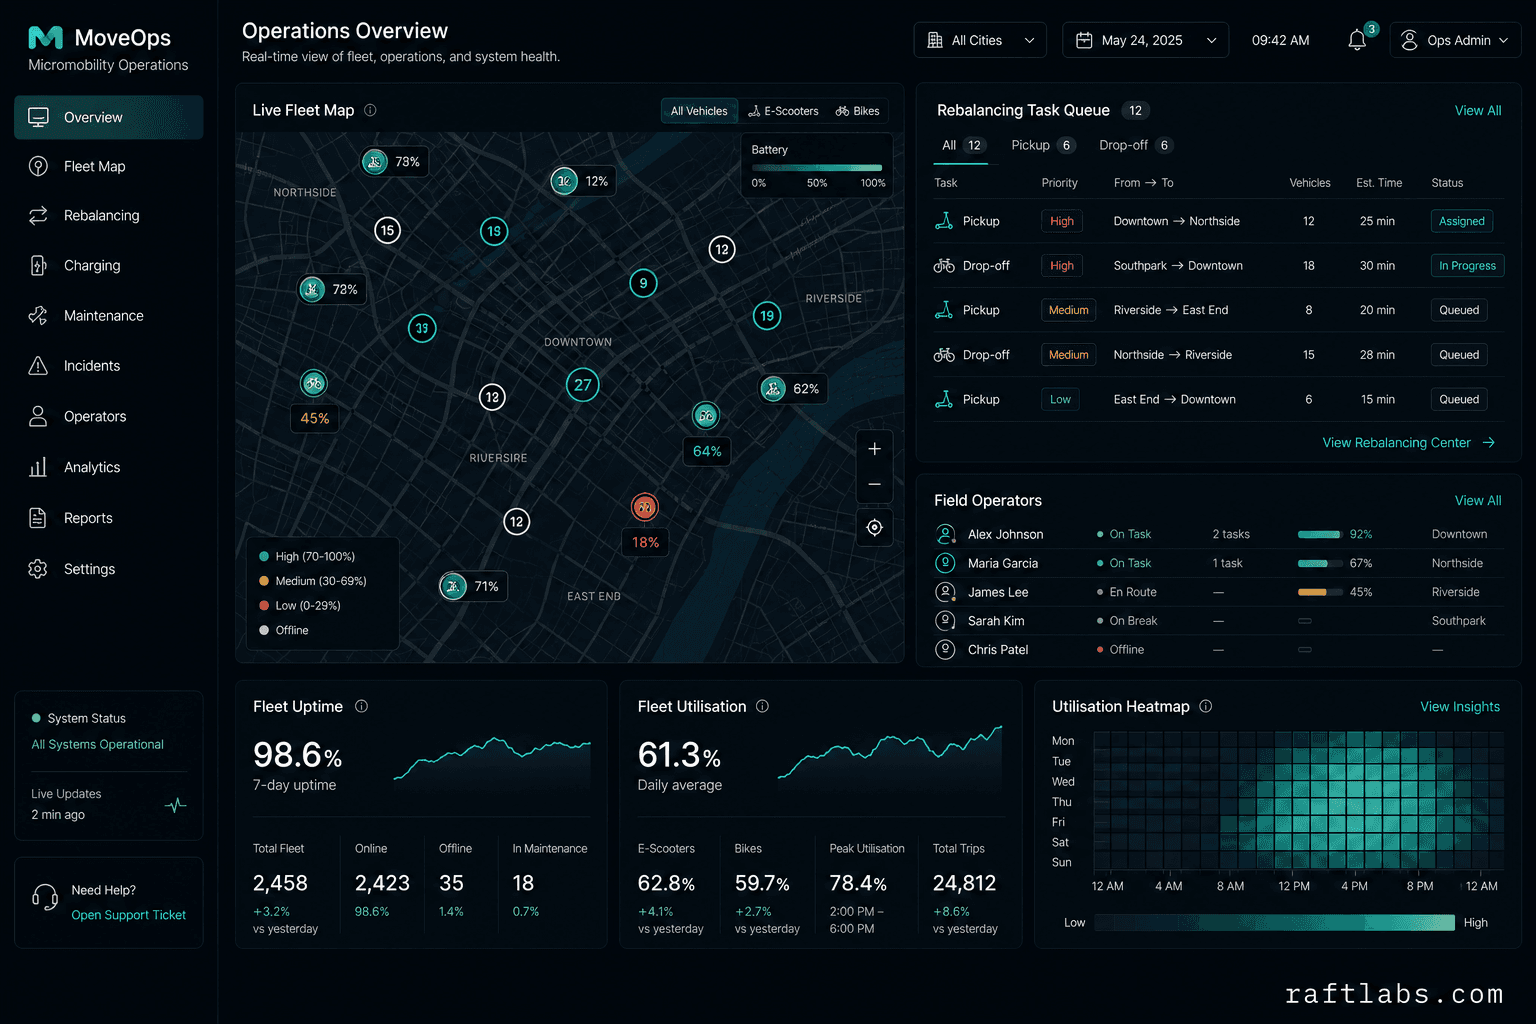
Task: Go to Fleet Map in sidebar
Action: click(109, 166)
